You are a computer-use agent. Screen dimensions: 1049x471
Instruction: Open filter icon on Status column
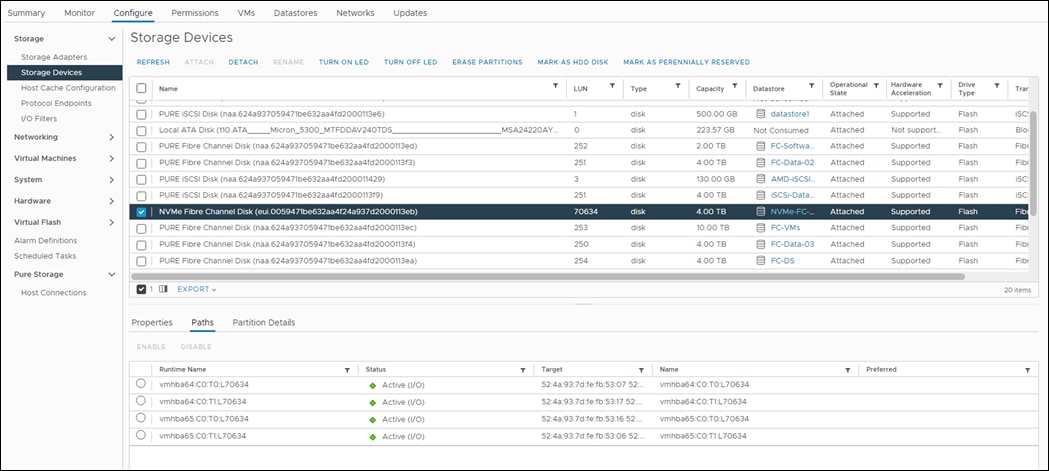pos(522,370)
